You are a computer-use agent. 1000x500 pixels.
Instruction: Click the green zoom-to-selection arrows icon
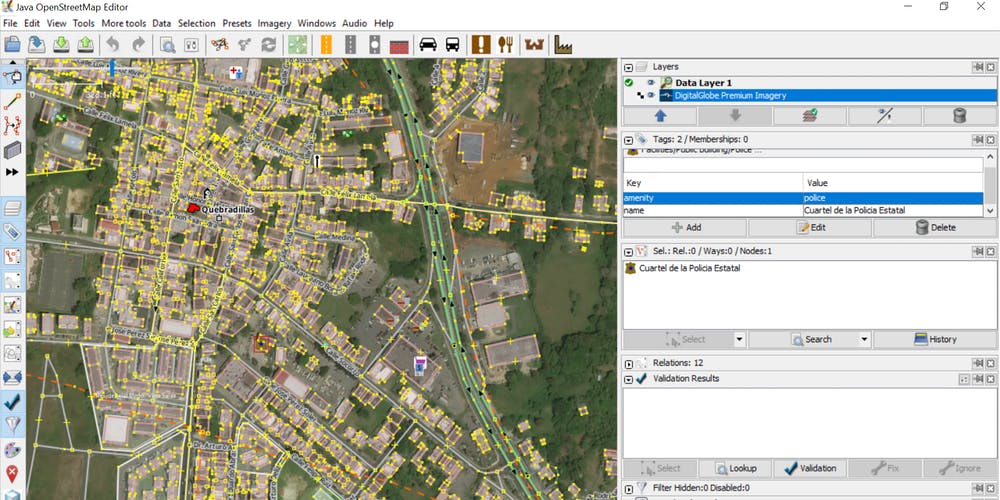(298, 44)
